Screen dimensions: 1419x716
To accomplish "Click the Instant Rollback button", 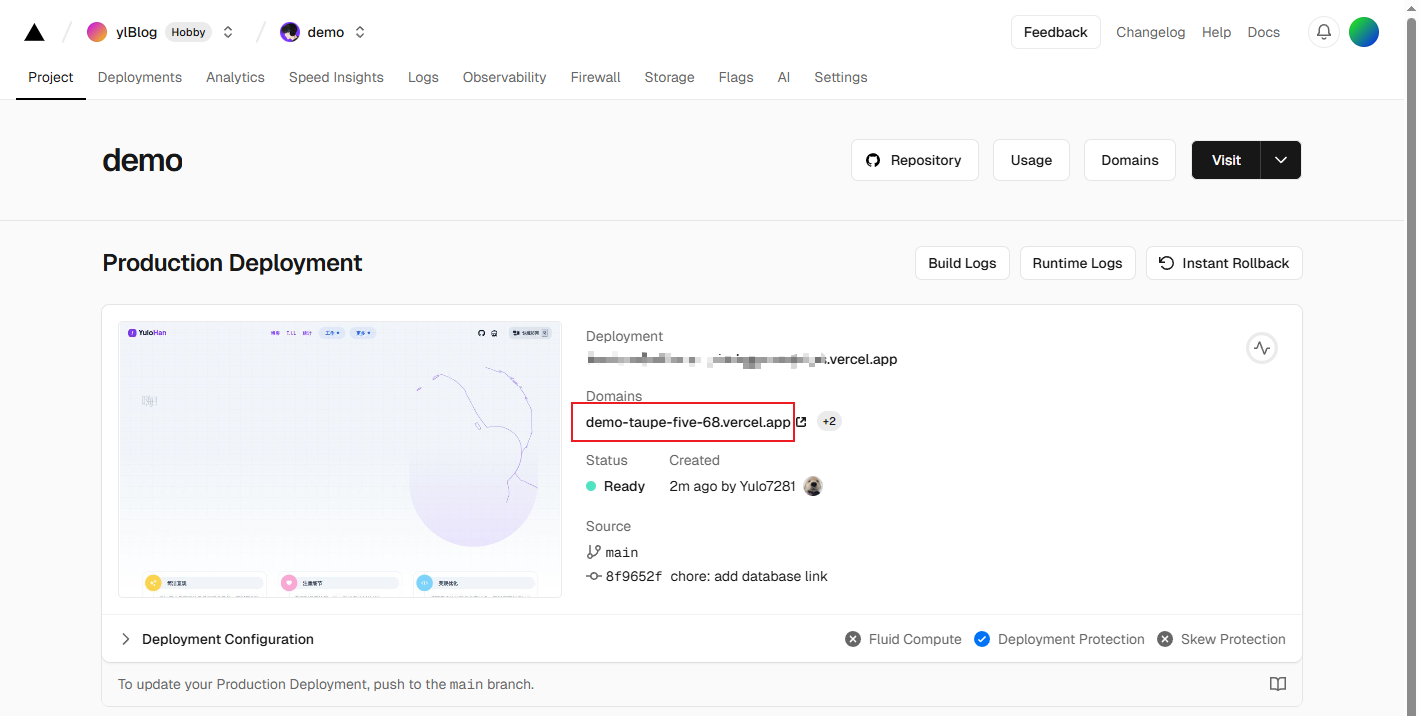I will click(x=1224, y=263).
